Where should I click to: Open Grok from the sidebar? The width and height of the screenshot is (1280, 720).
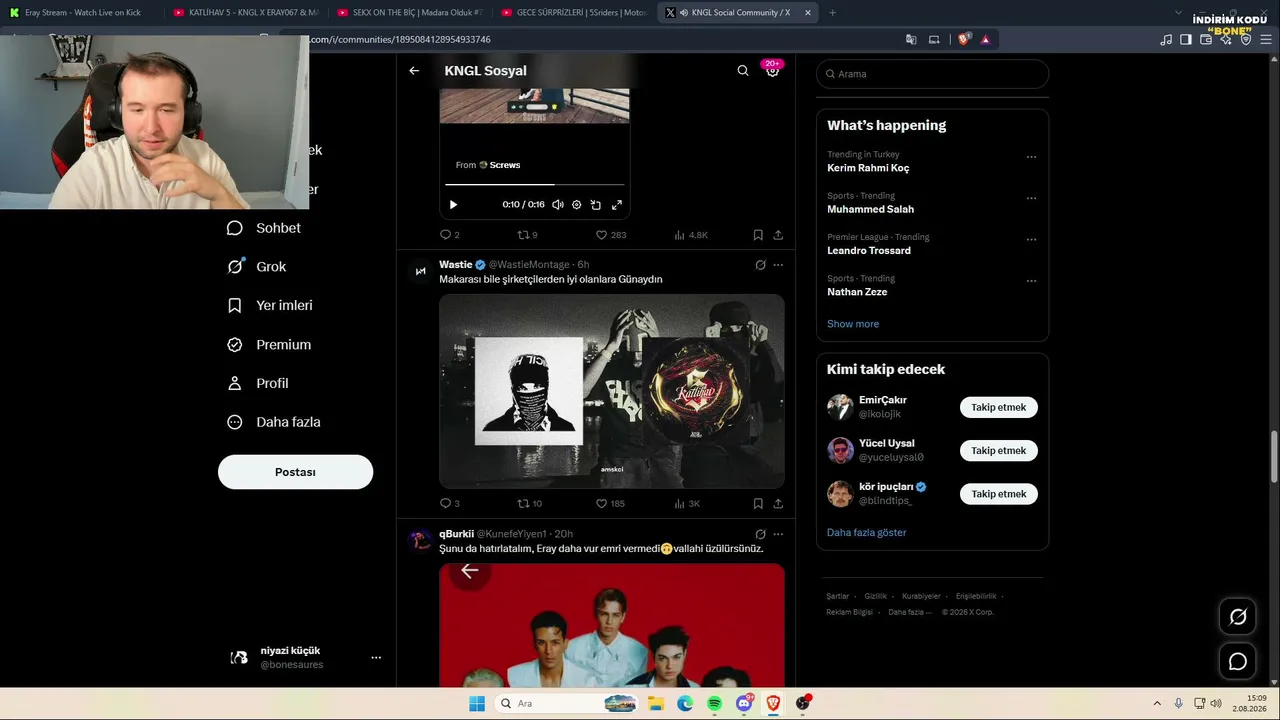click(x=257, y=267)
